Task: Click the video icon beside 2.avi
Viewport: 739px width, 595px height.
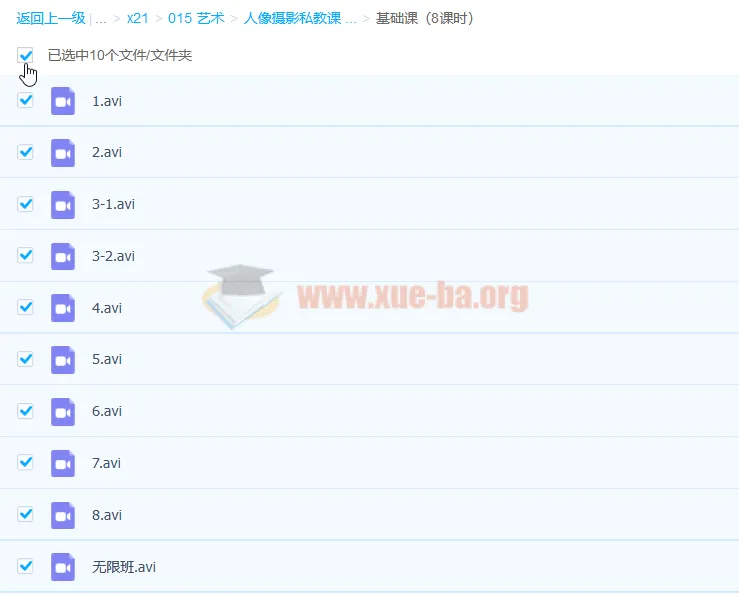Action: pos(63,153)
